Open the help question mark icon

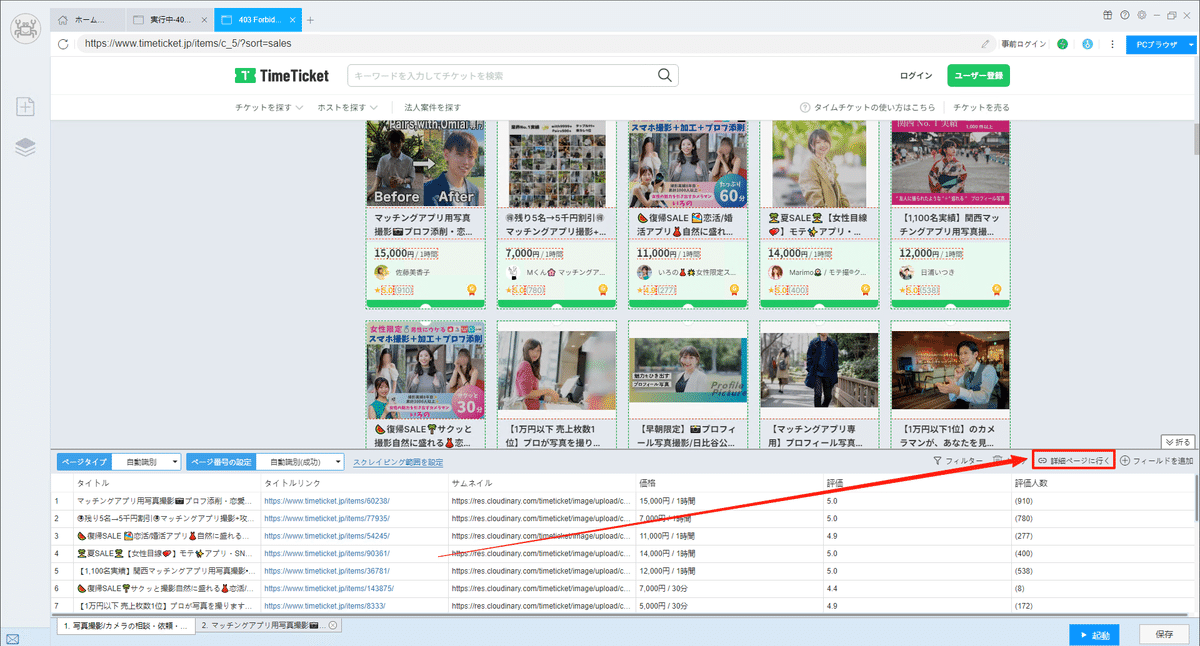point(1125,15)
